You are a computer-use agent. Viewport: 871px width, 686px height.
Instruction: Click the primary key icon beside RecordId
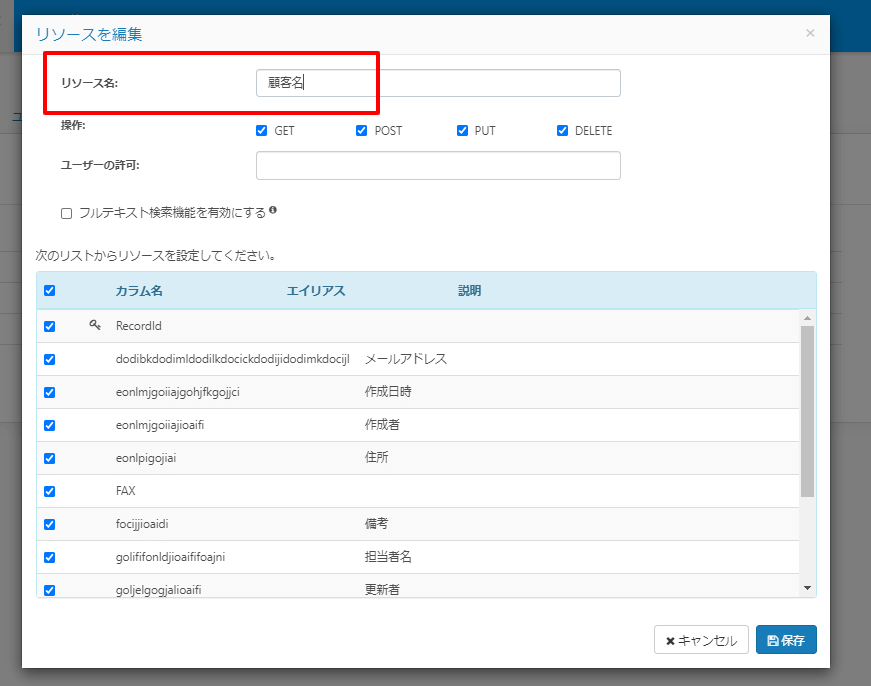coord(95,325)
